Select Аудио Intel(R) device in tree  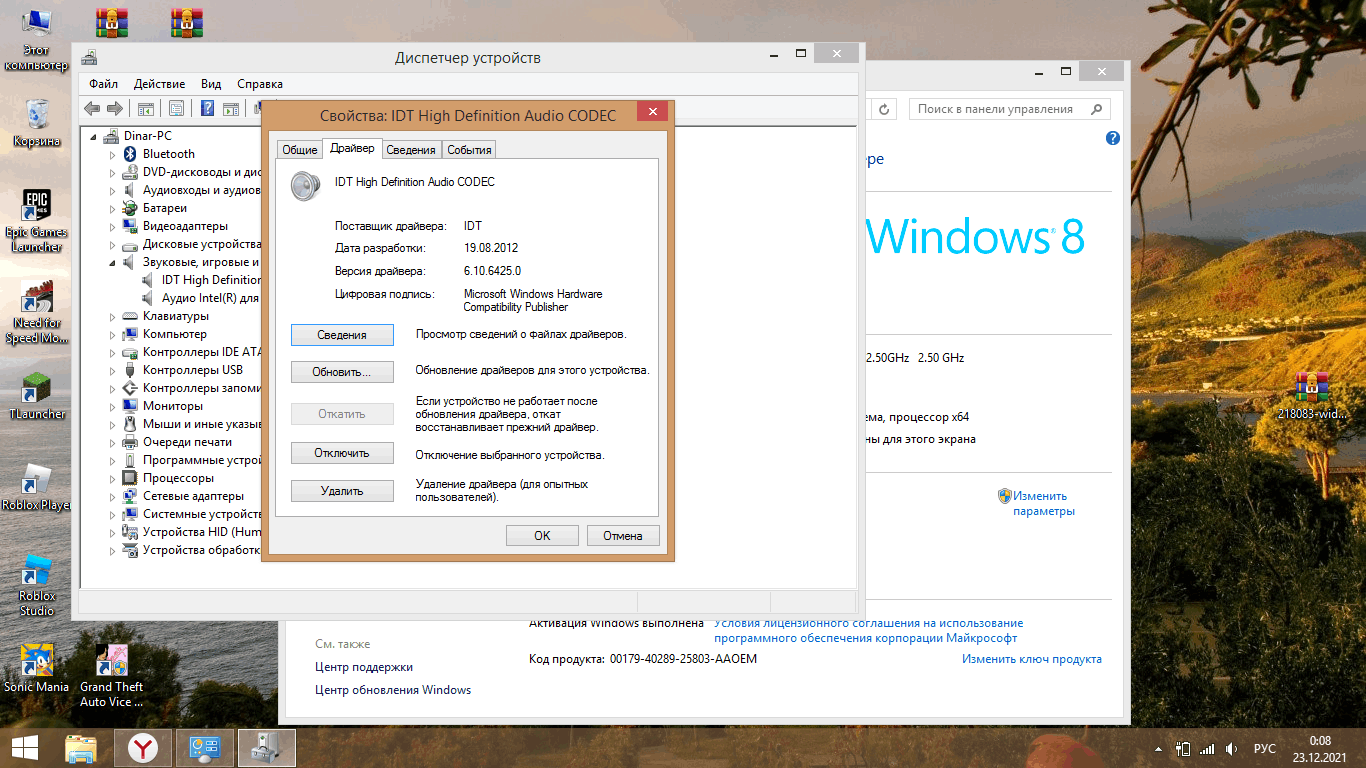[211, 298]
